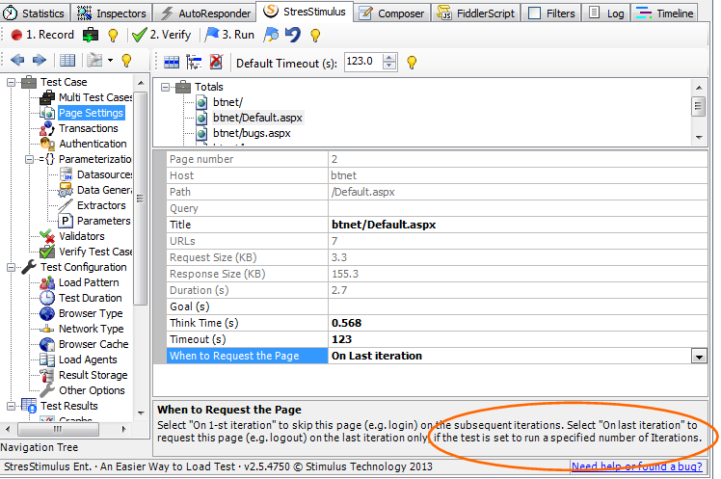Screen dimensions: 721x479
Task: Switch to the Statistics tab
Action: pos(34,13)
